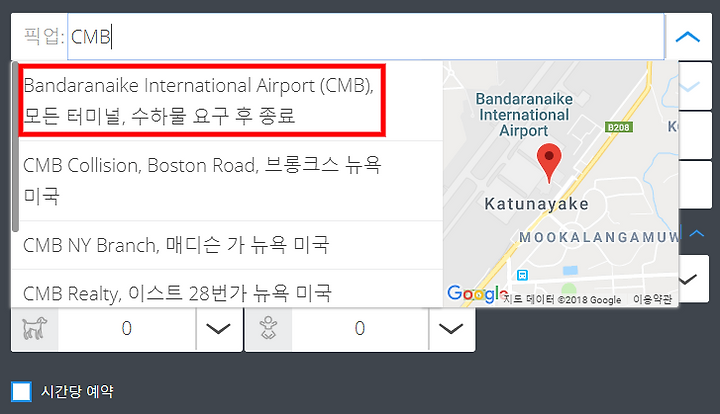Click the red map pin marker

549,163
